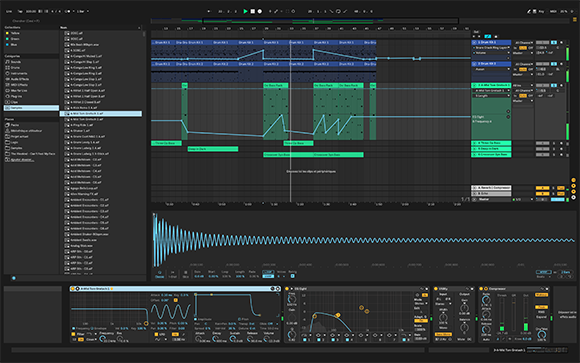Open the 1 Bar quantization menu
This screenshot has width=580, height=363.
click(82, 11)
